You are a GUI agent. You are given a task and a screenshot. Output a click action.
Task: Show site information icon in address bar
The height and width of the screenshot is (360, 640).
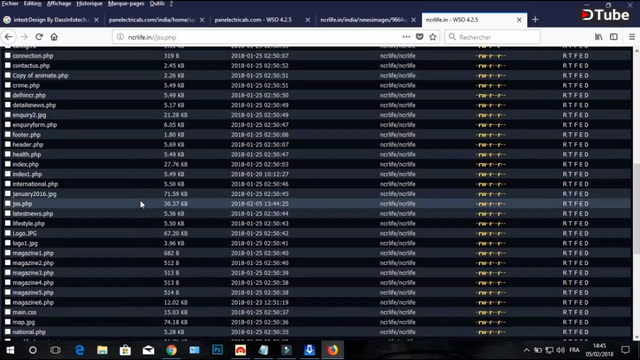click(120, 37)
